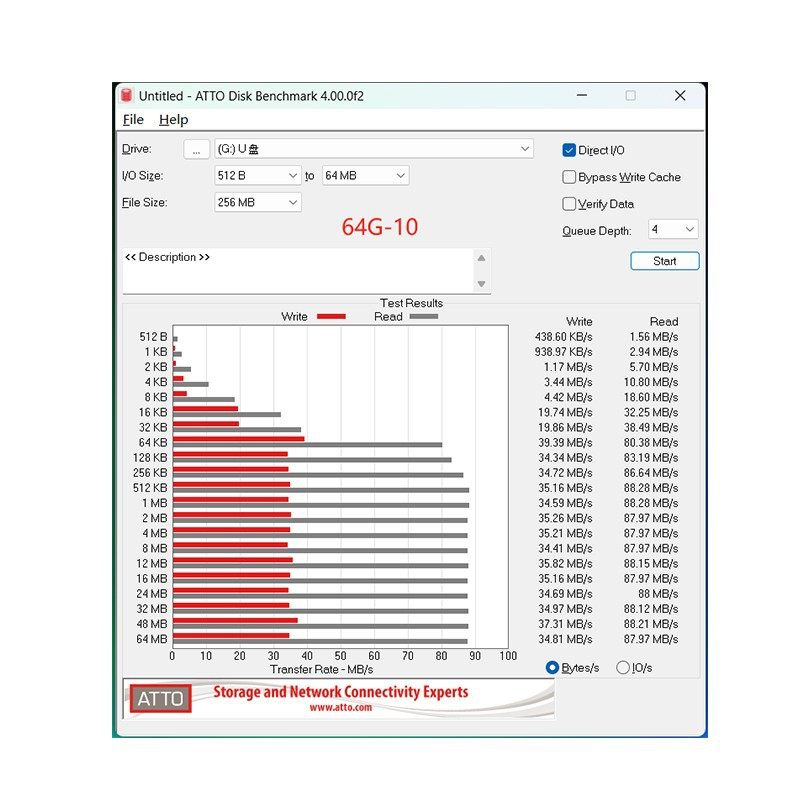Click the 64 KB gray read bar in chart

(x=308, y=445)
